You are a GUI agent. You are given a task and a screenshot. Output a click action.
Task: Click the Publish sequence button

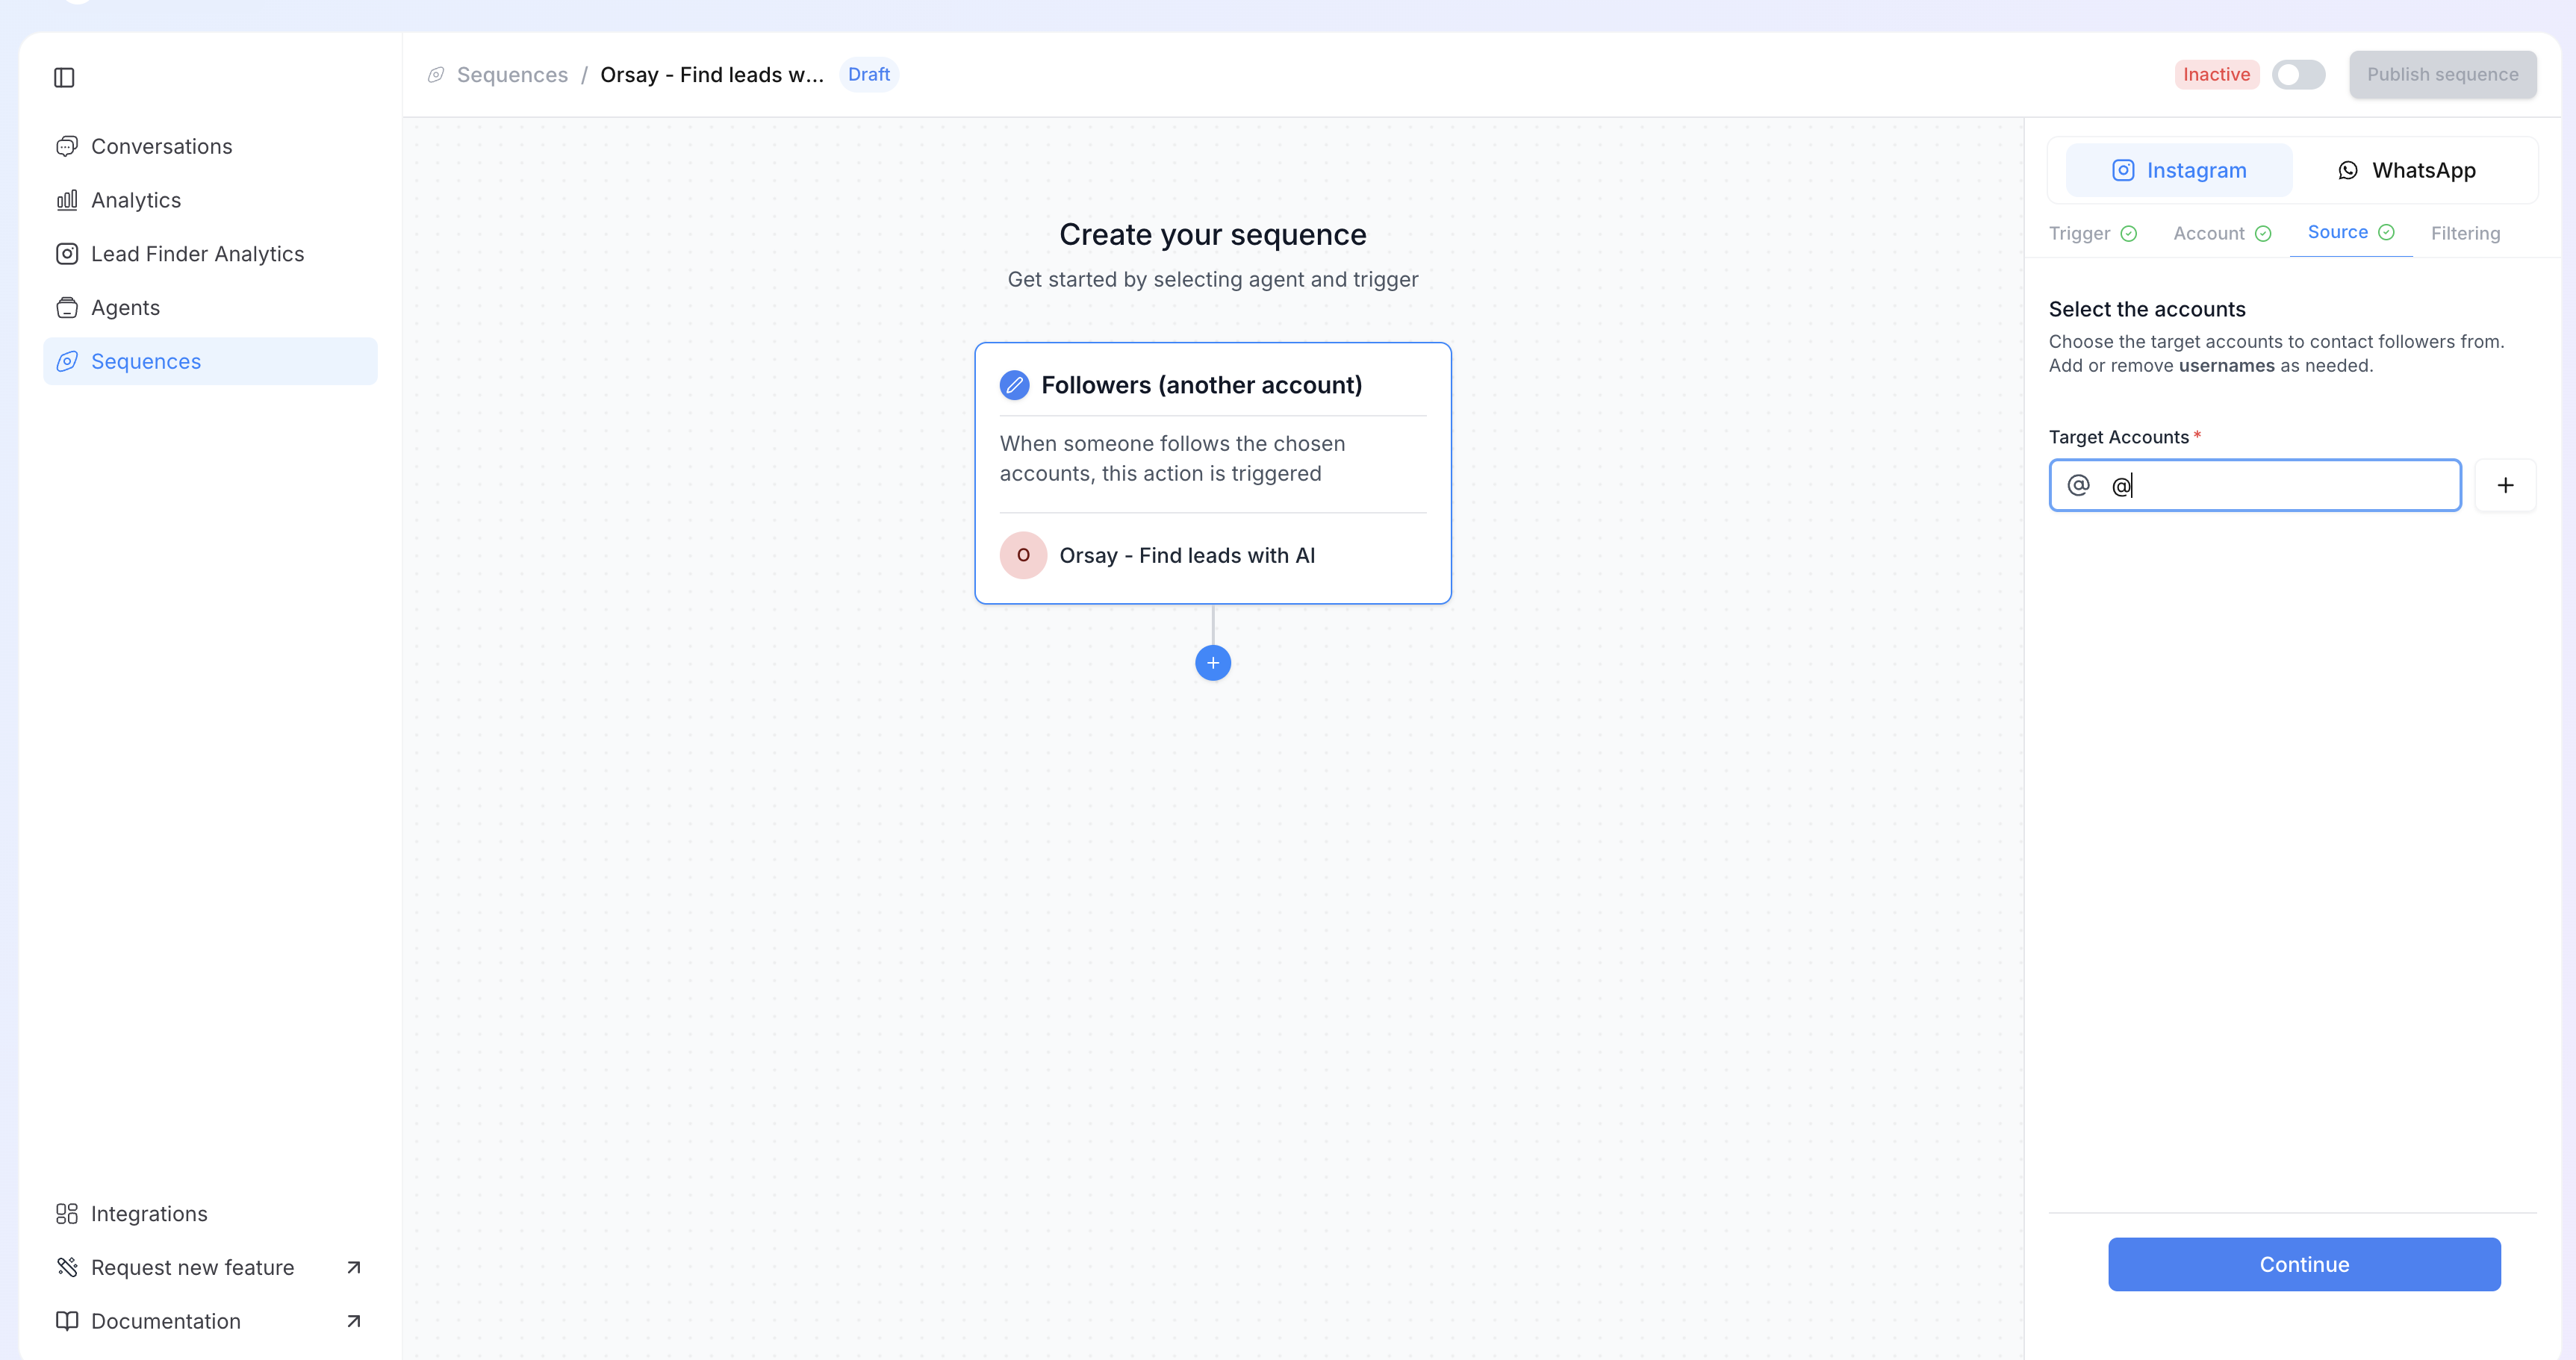2442,75
